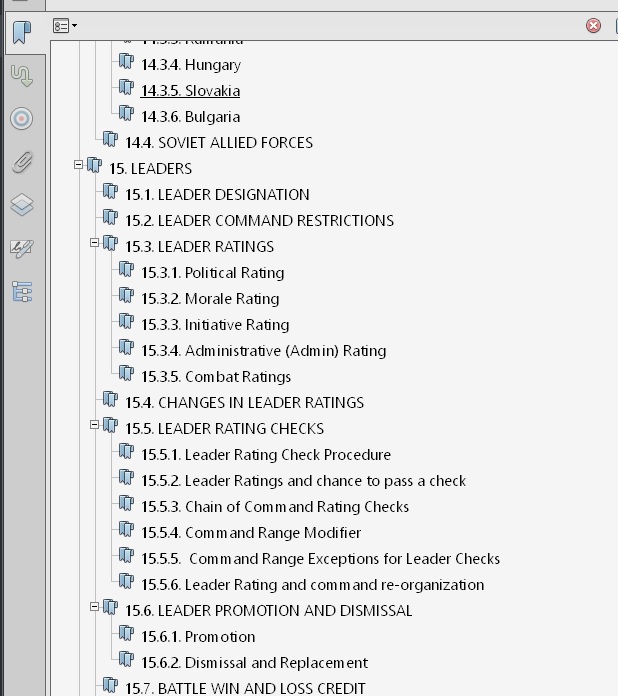The height and width of the screenshot is (696, 618).
Task: Select 15.5.5. Command Range Exceptions for Leader Checks
Action: click(321, 558)
